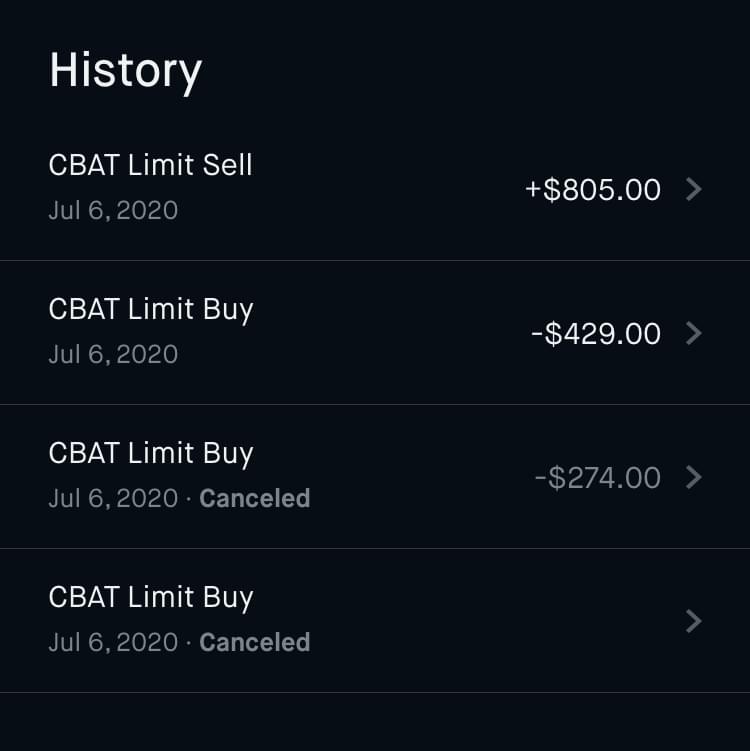Click the +$805.00 sale amount
The height and width of the screenshot is (751, 750).
tap(593, 190)
